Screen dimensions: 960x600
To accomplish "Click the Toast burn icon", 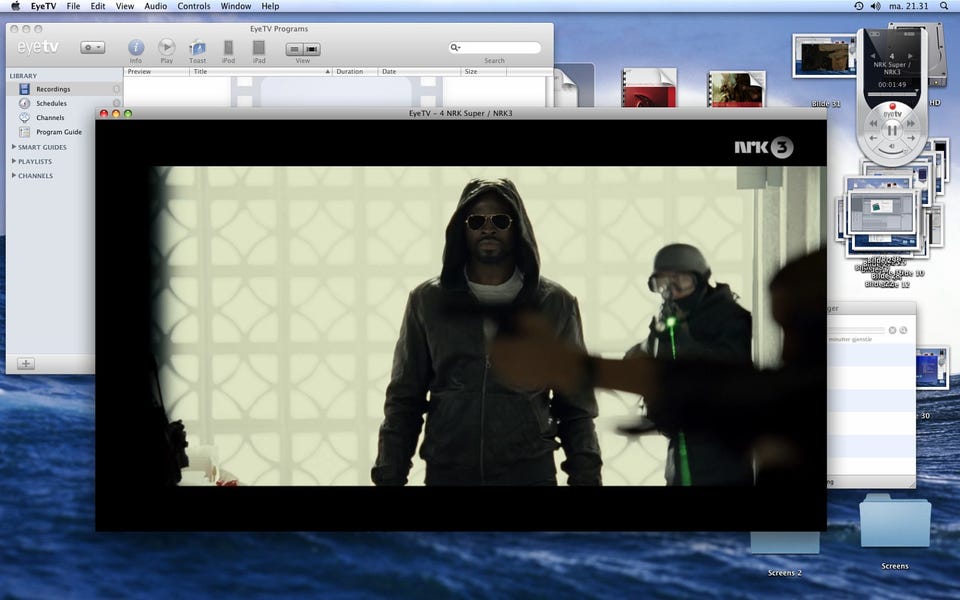I will 197,48.
